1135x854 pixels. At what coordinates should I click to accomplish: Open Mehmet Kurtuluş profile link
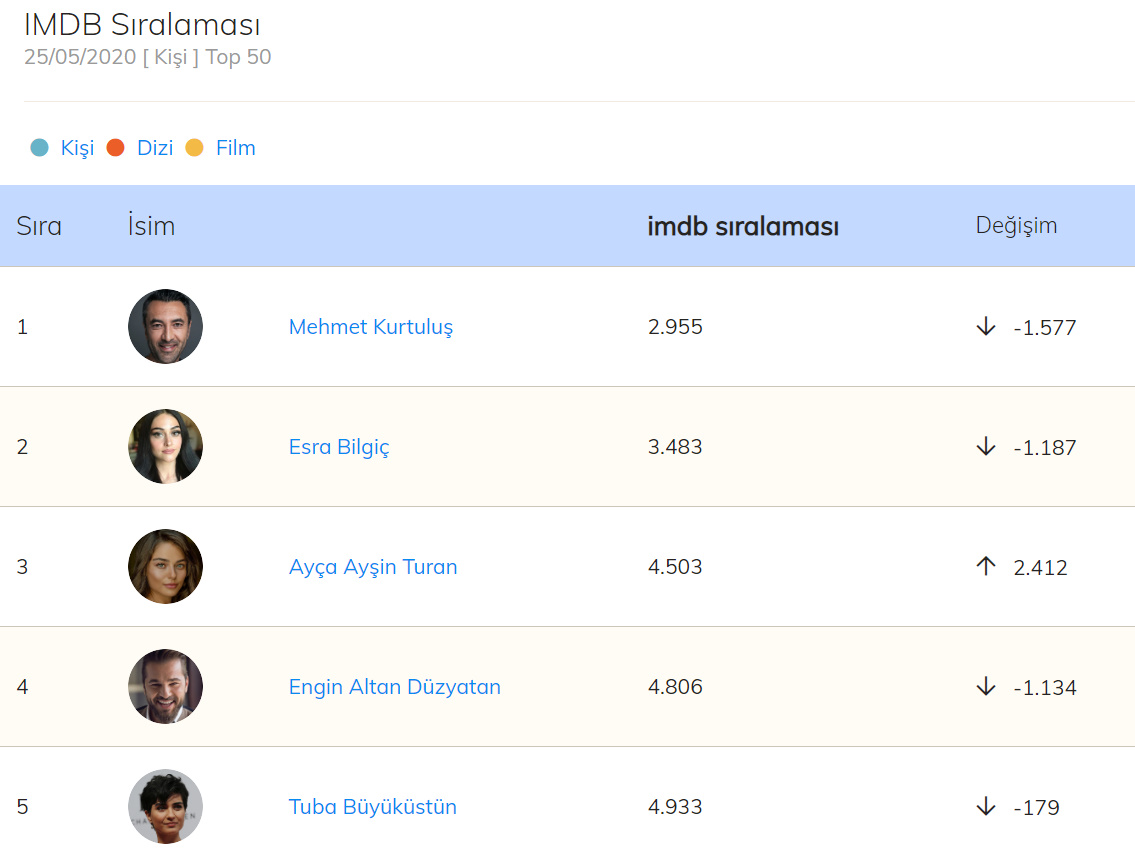[x=370, y=327]
